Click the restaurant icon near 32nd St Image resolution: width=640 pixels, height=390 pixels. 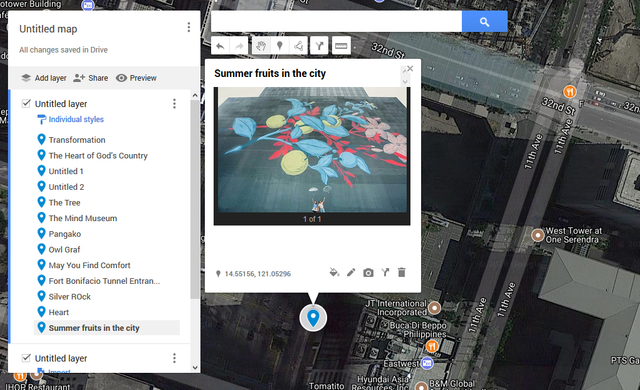(570, 91)
